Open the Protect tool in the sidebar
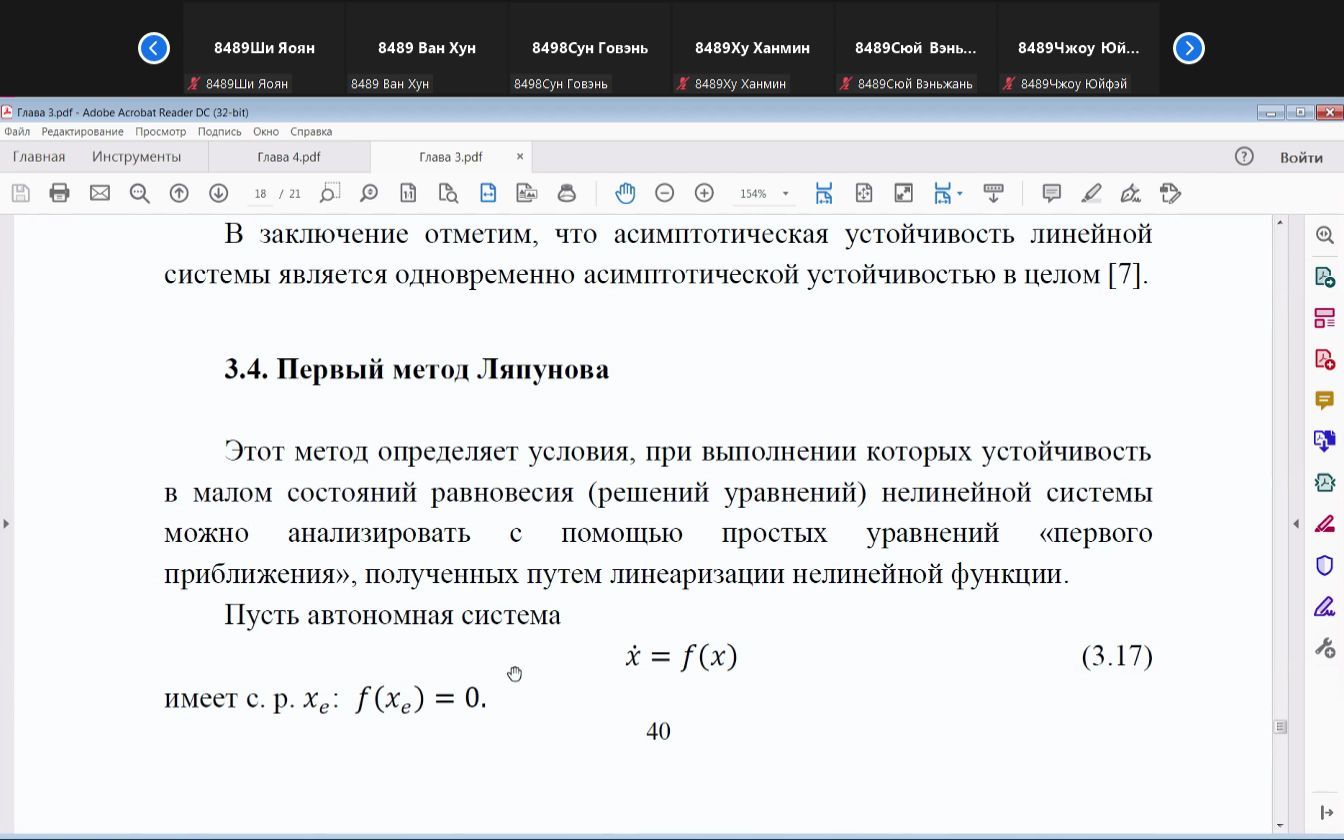 point(1325,564)
